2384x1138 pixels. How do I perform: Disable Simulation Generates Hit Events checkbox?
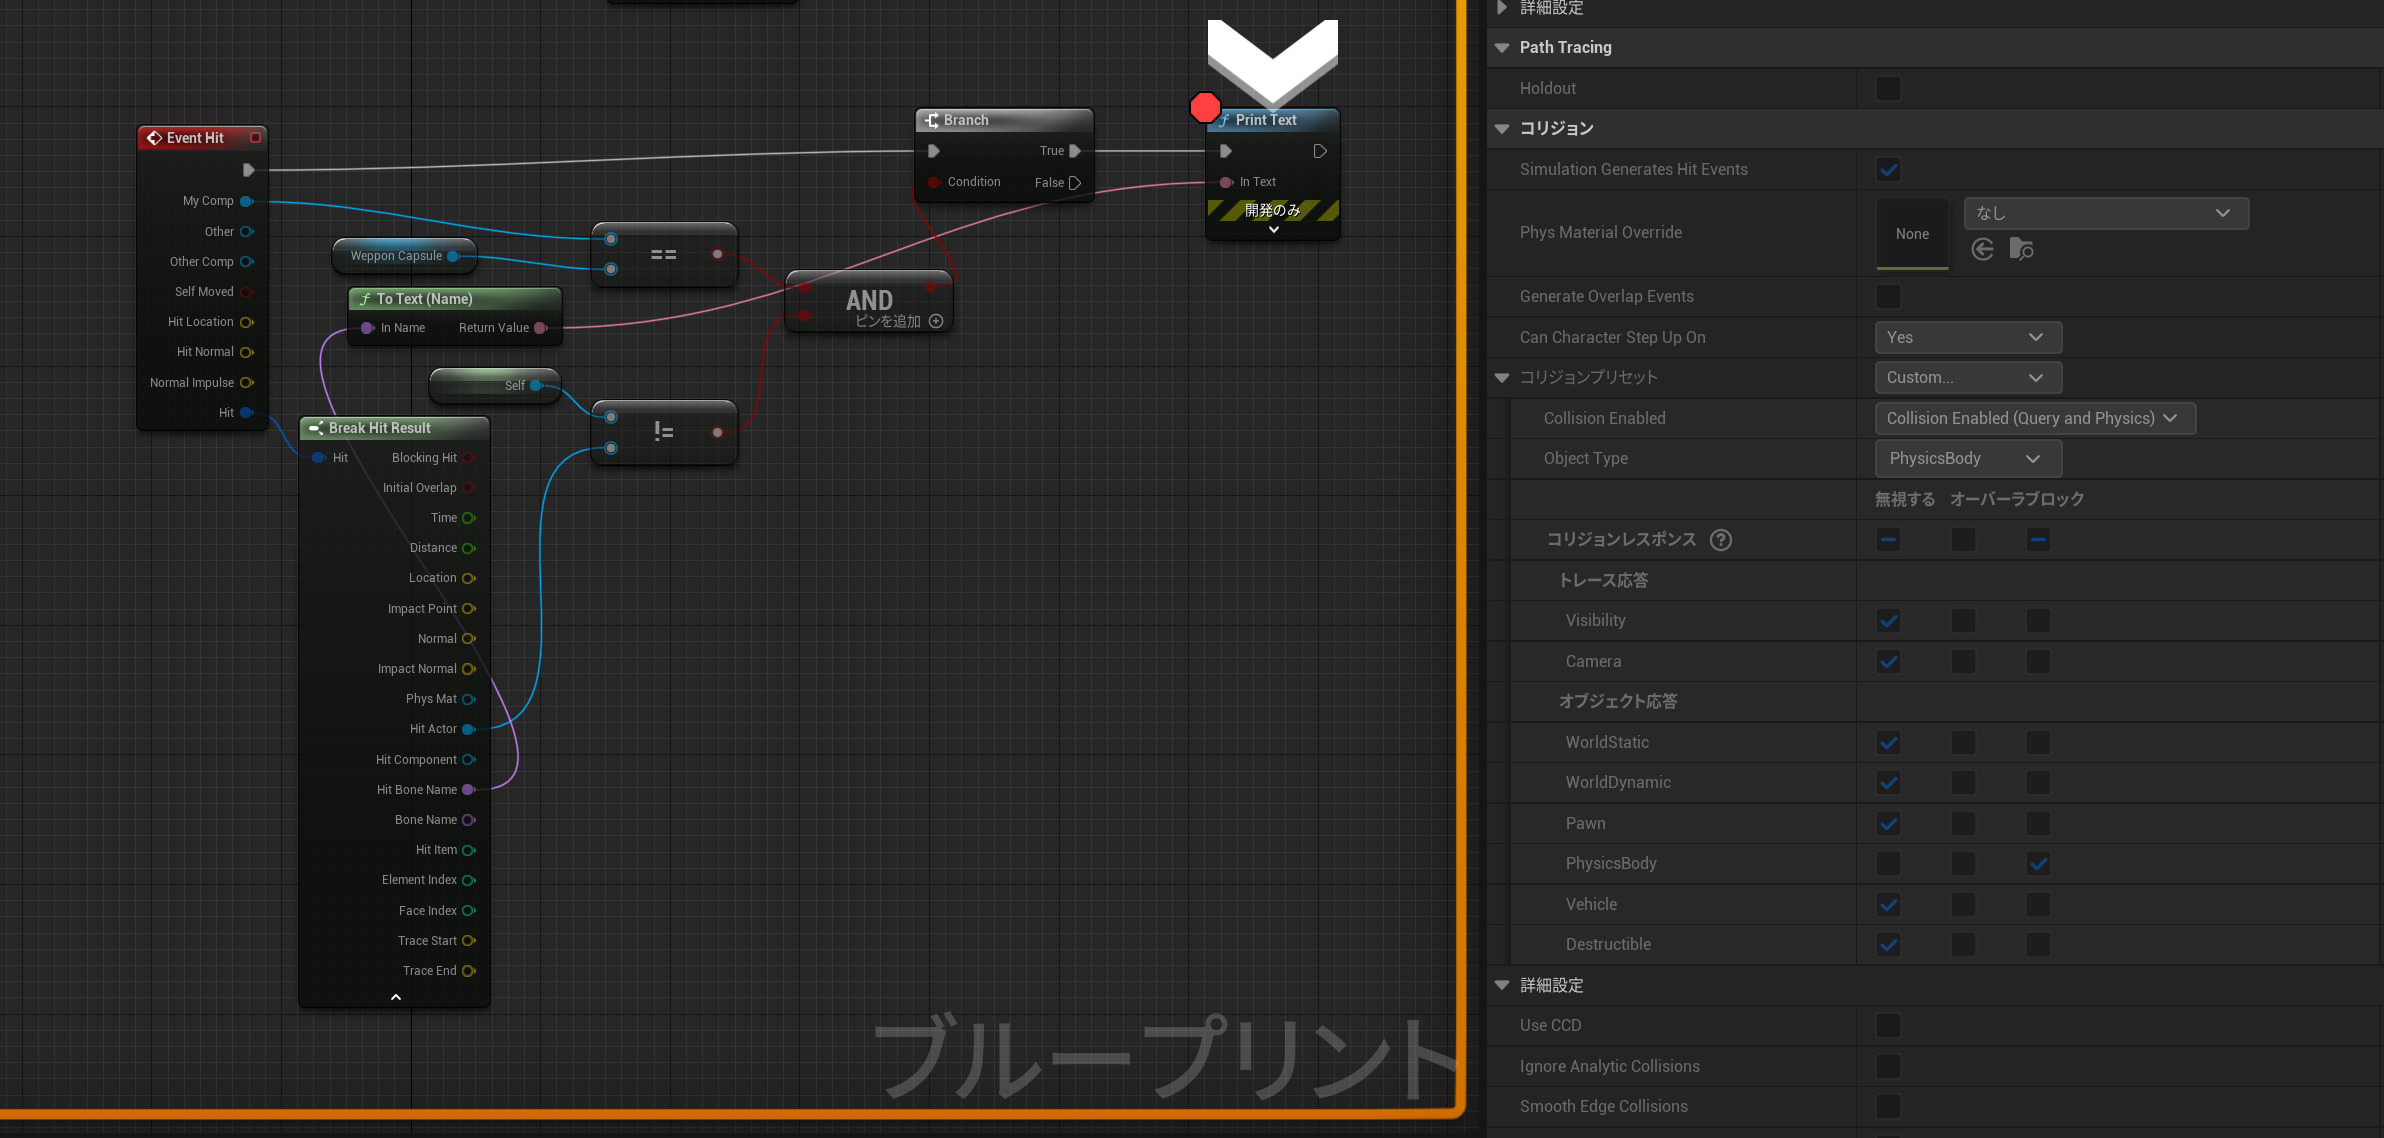(1888, 169)
